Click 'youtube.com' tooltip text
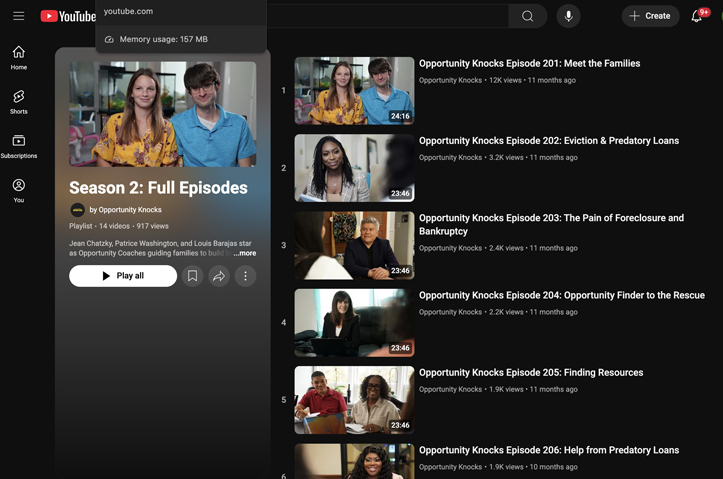Screen dimensions: 723x479 (128, 11)
